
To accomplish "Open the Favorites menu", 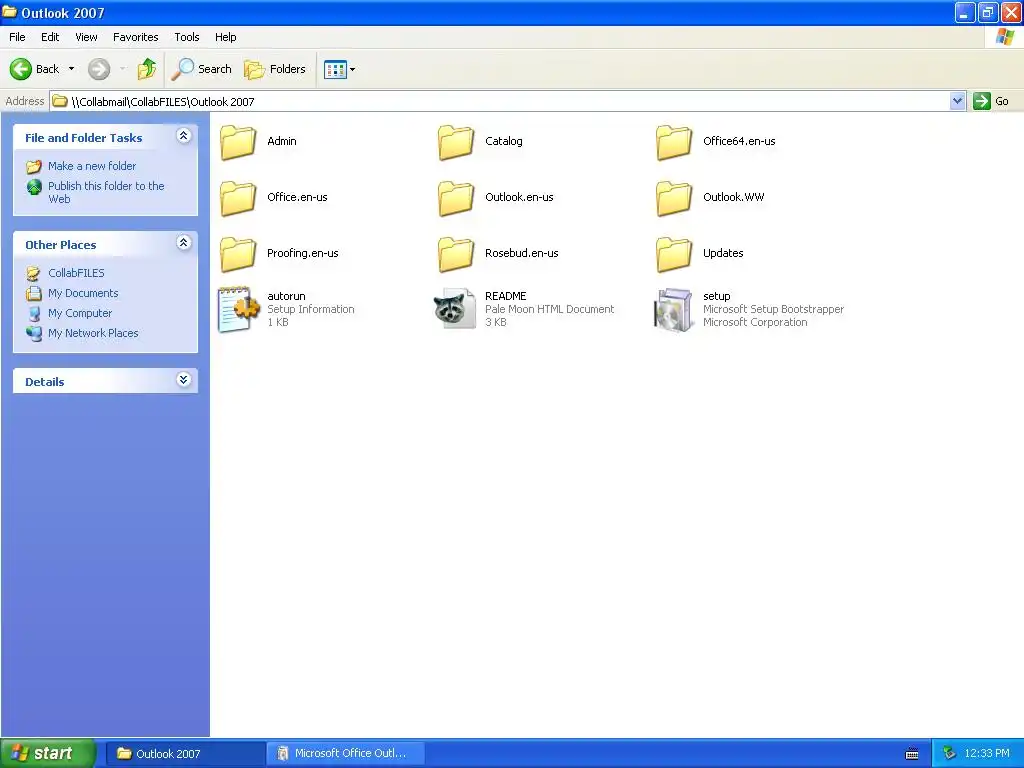I will pos(135,37).
